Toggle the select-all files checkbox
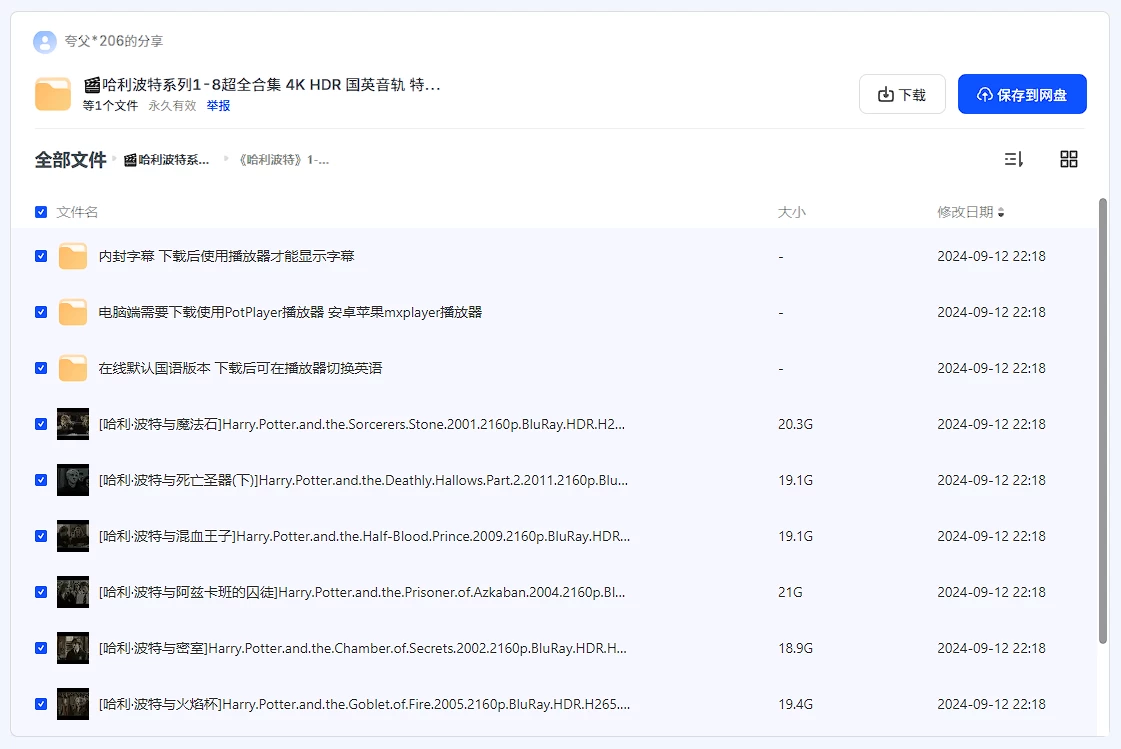 tap(41, 212)
